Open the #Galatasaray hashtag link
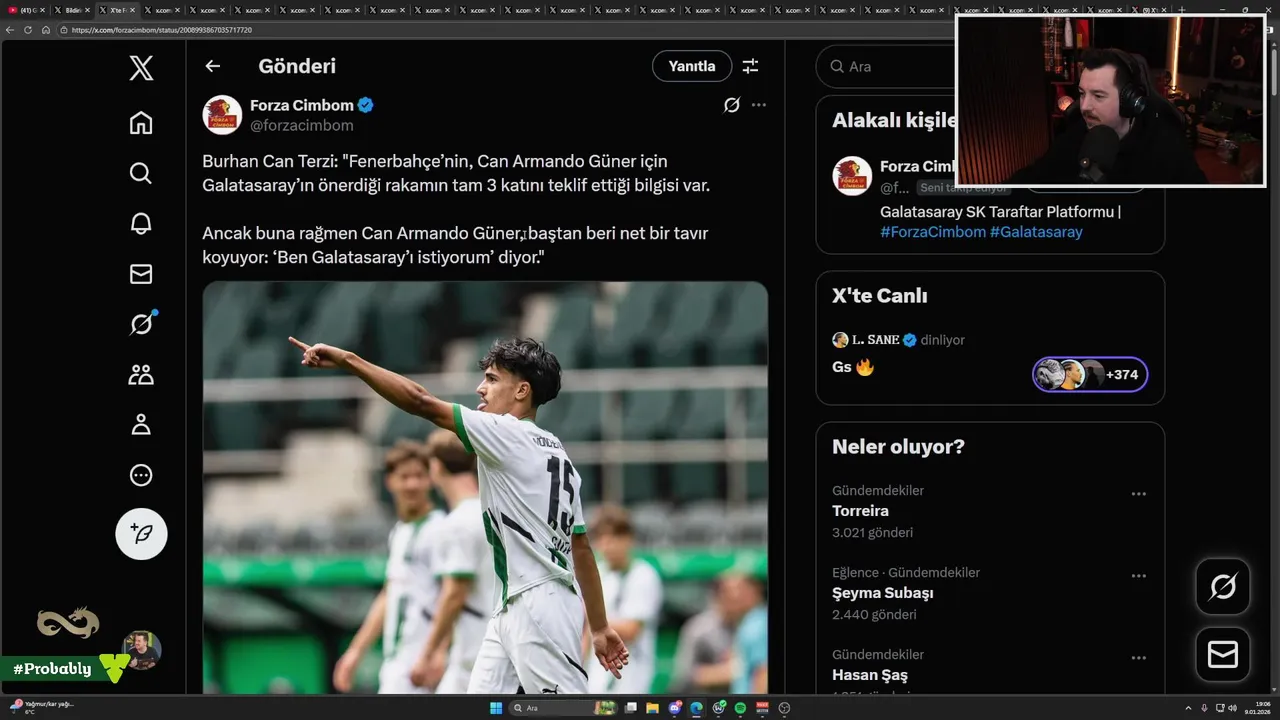 click(1036, 232)
